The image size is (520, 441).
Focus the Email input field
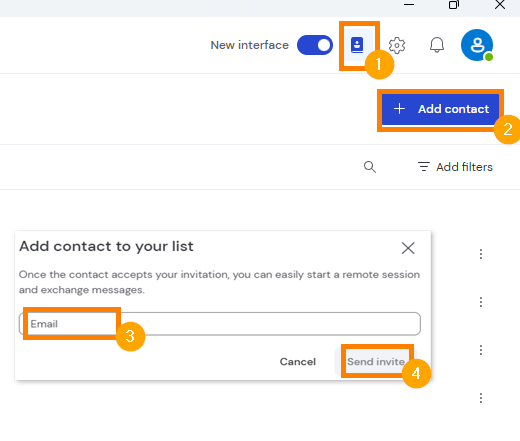click(x=220, y=324)
